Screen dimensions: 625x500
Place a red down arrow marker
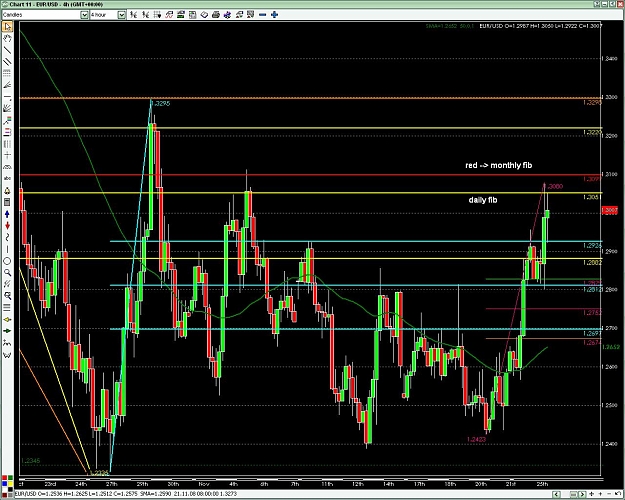7,226
